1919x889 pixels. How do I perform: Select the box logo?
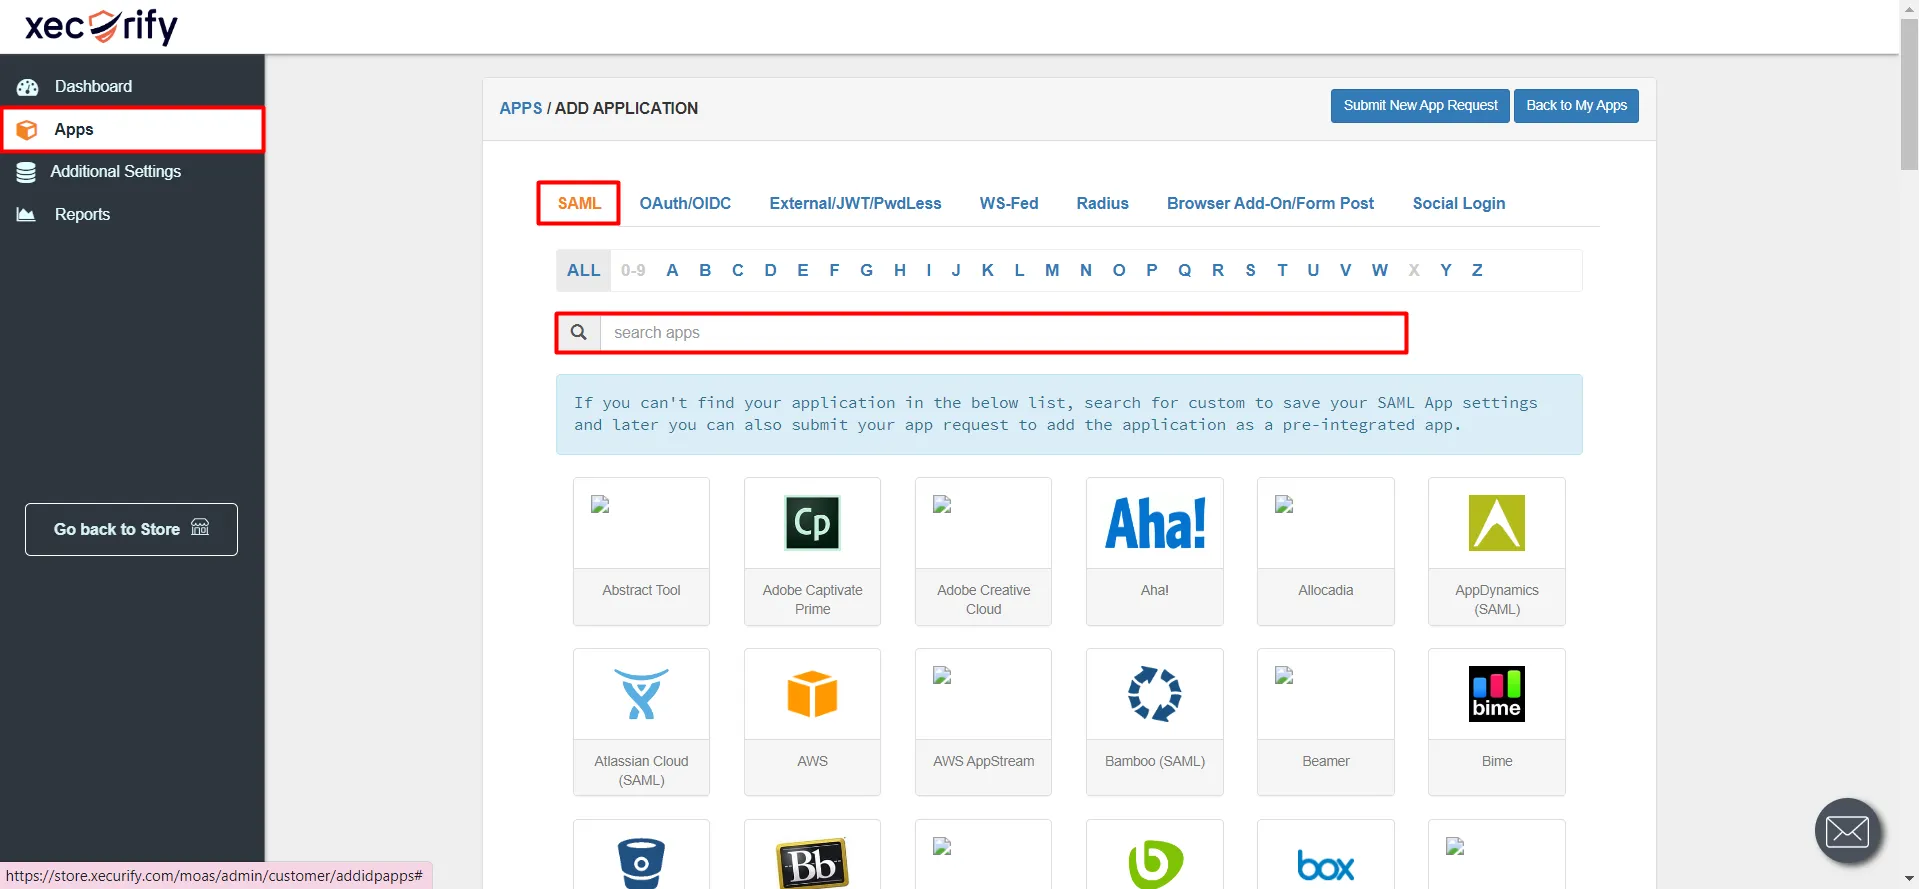tap(1326, 865)
